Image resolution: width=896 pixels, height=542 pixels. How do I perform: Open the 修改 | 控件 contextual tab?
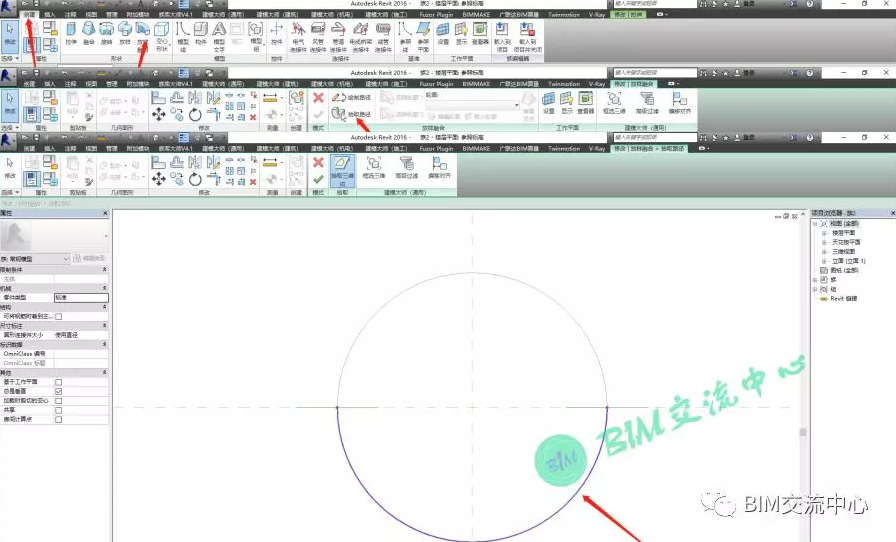click(x=629, y=14)
